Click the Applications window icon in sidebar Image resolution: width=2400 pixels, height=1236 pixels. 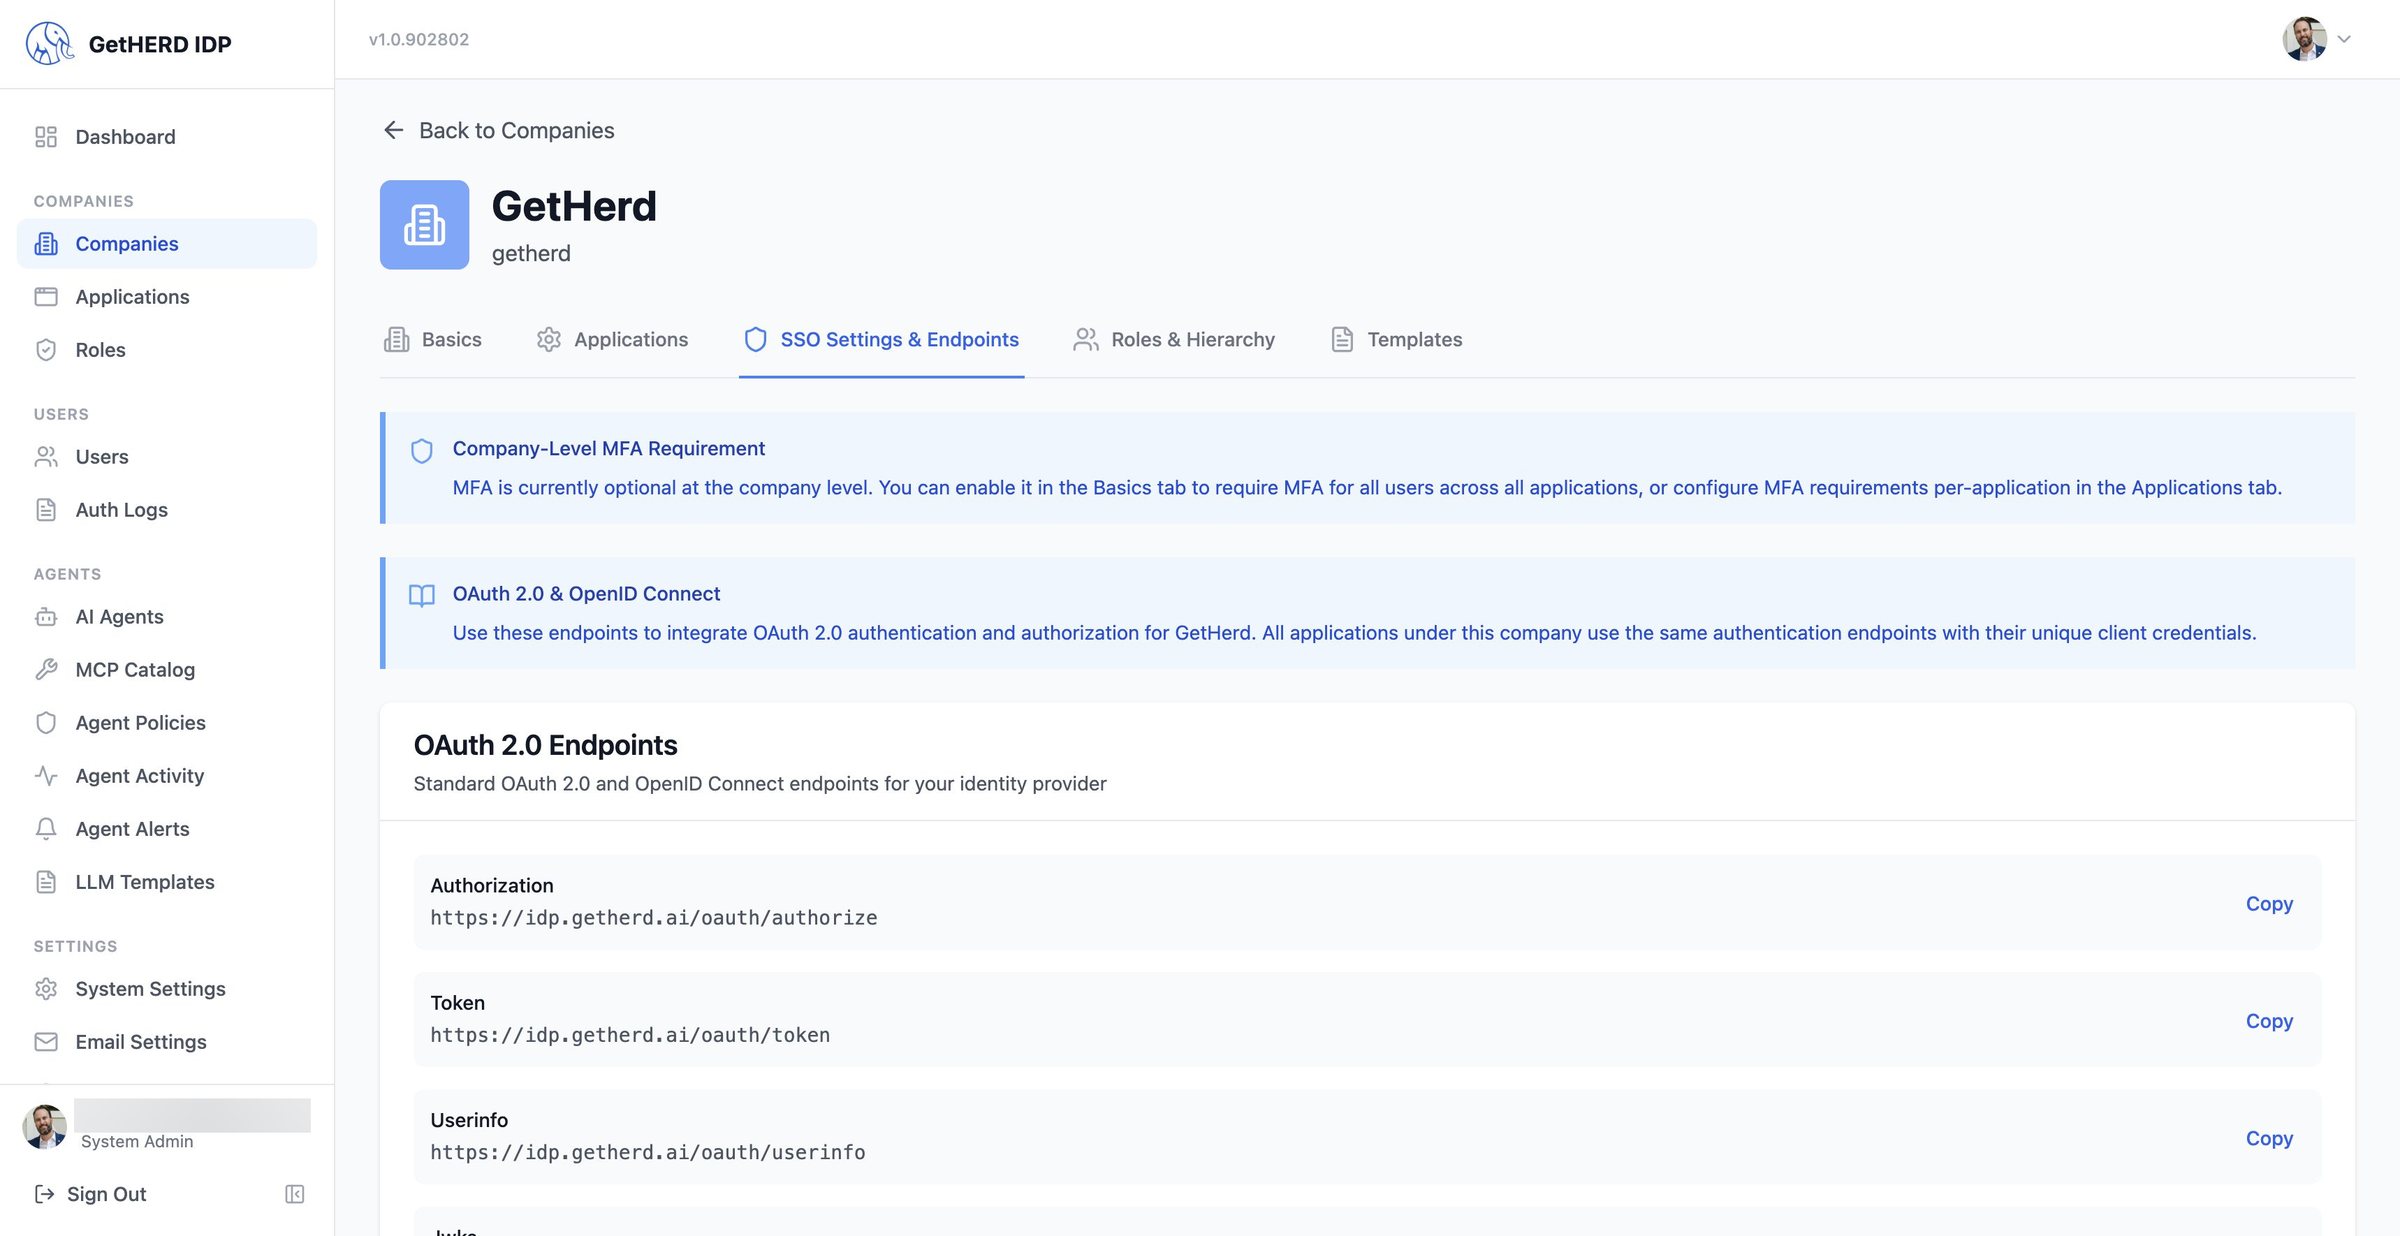tap(46, 297)
